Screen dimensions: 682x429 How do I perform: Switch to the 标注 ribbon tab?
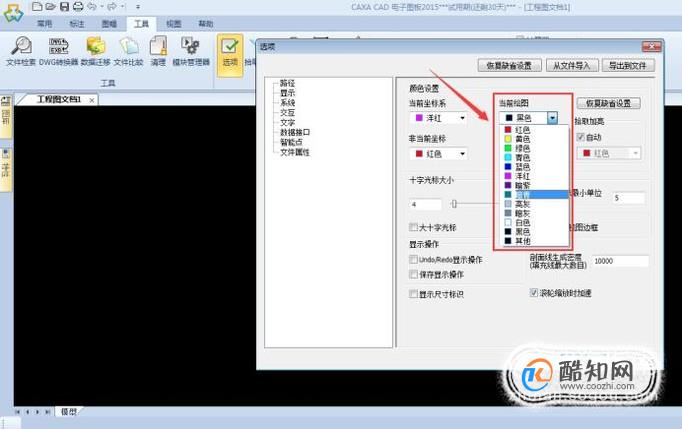(77, 23)
